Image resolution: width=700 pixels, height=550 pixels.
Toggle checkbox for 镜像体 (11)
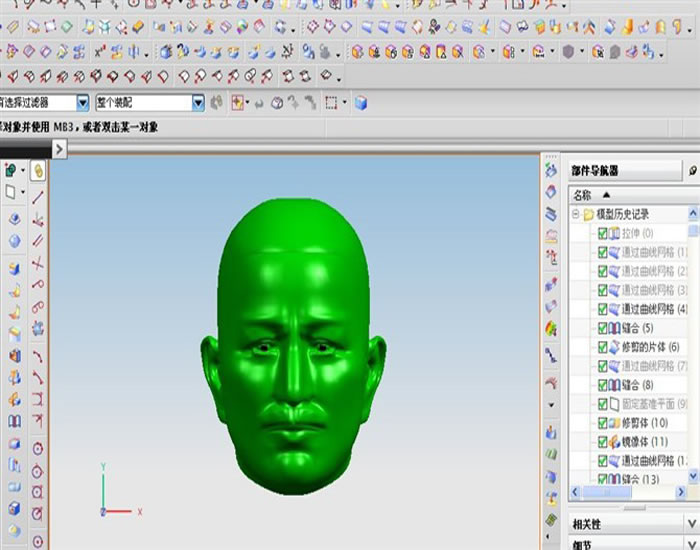tap(603, 442)
